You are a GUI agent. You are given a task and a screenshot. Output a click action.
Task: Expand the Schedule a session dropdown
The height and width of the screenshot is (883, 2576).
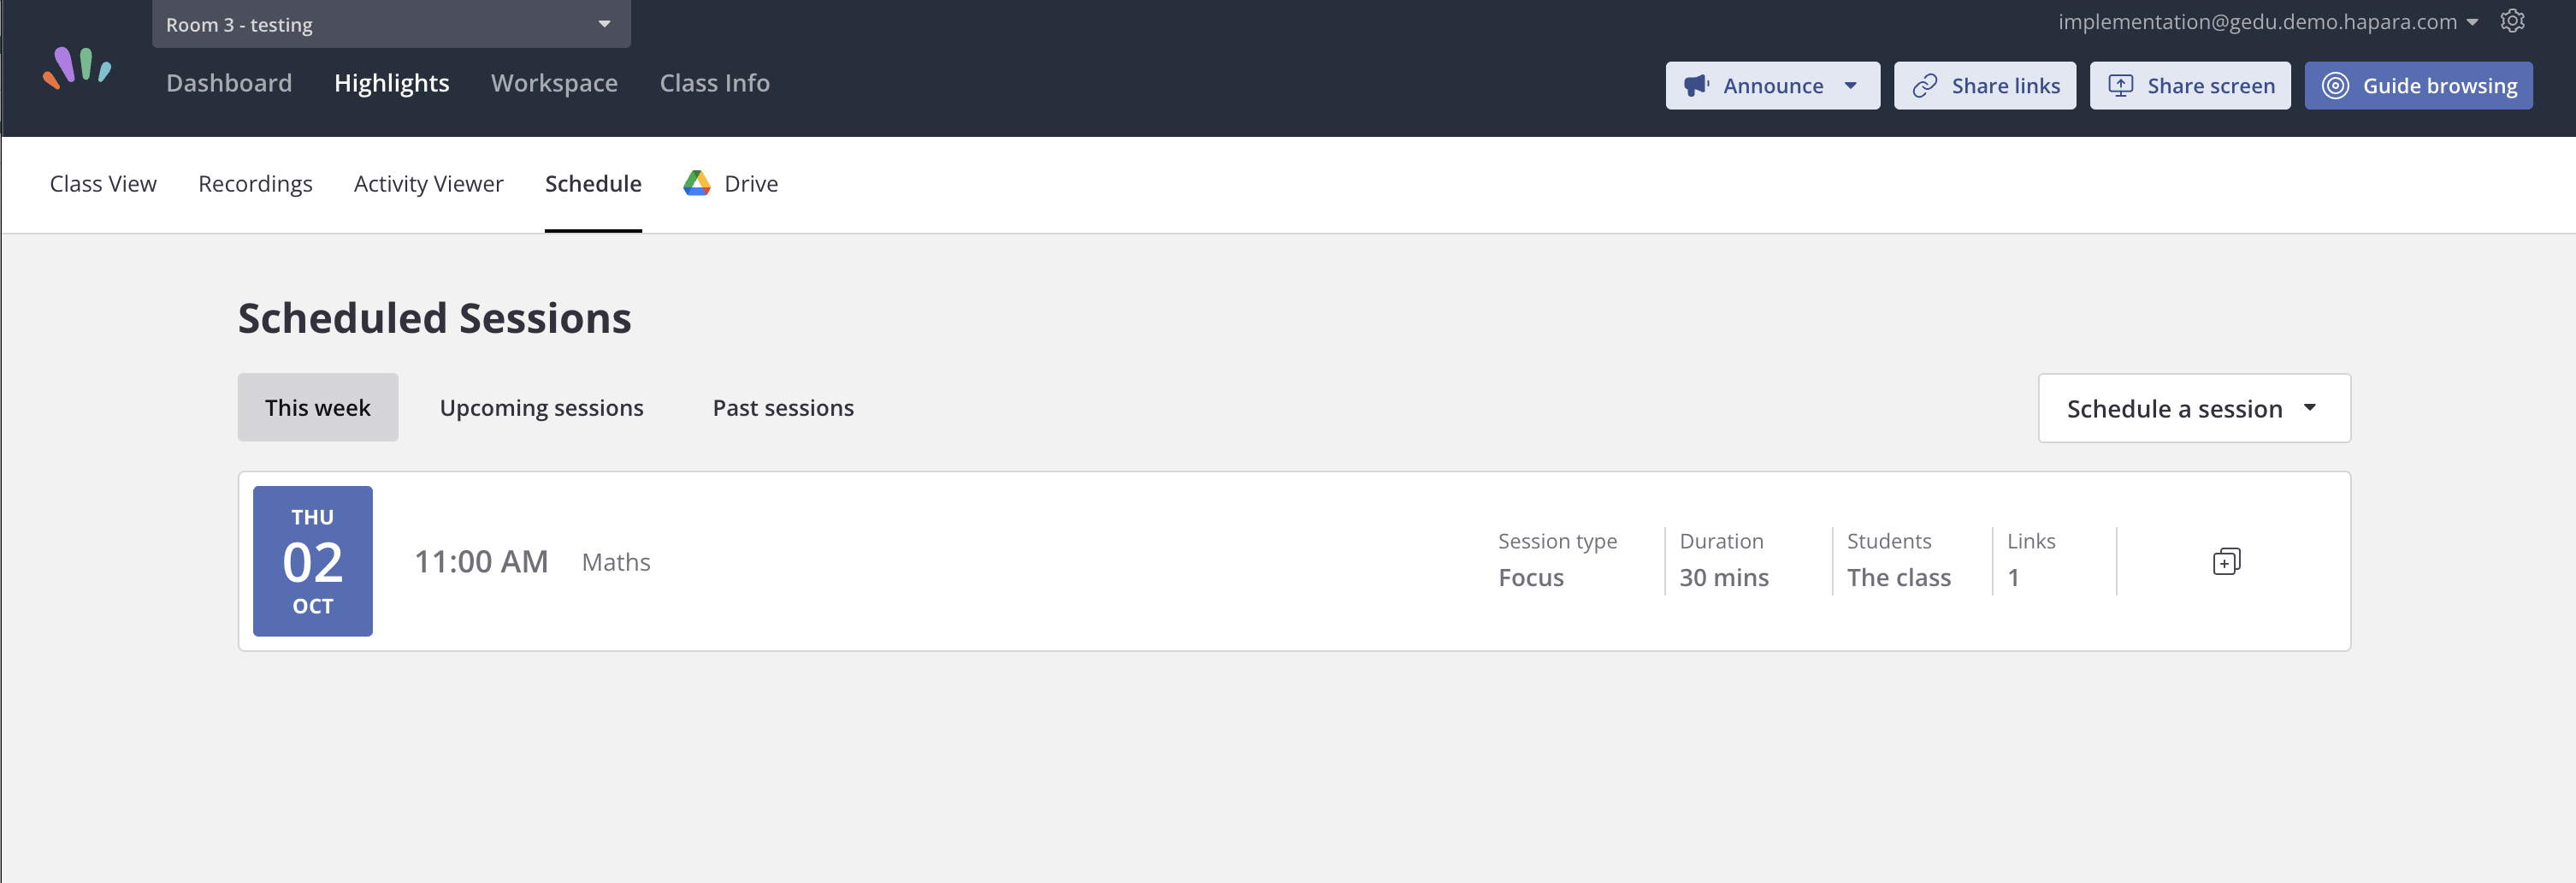pyautogui.click(x=2194, y=408)
